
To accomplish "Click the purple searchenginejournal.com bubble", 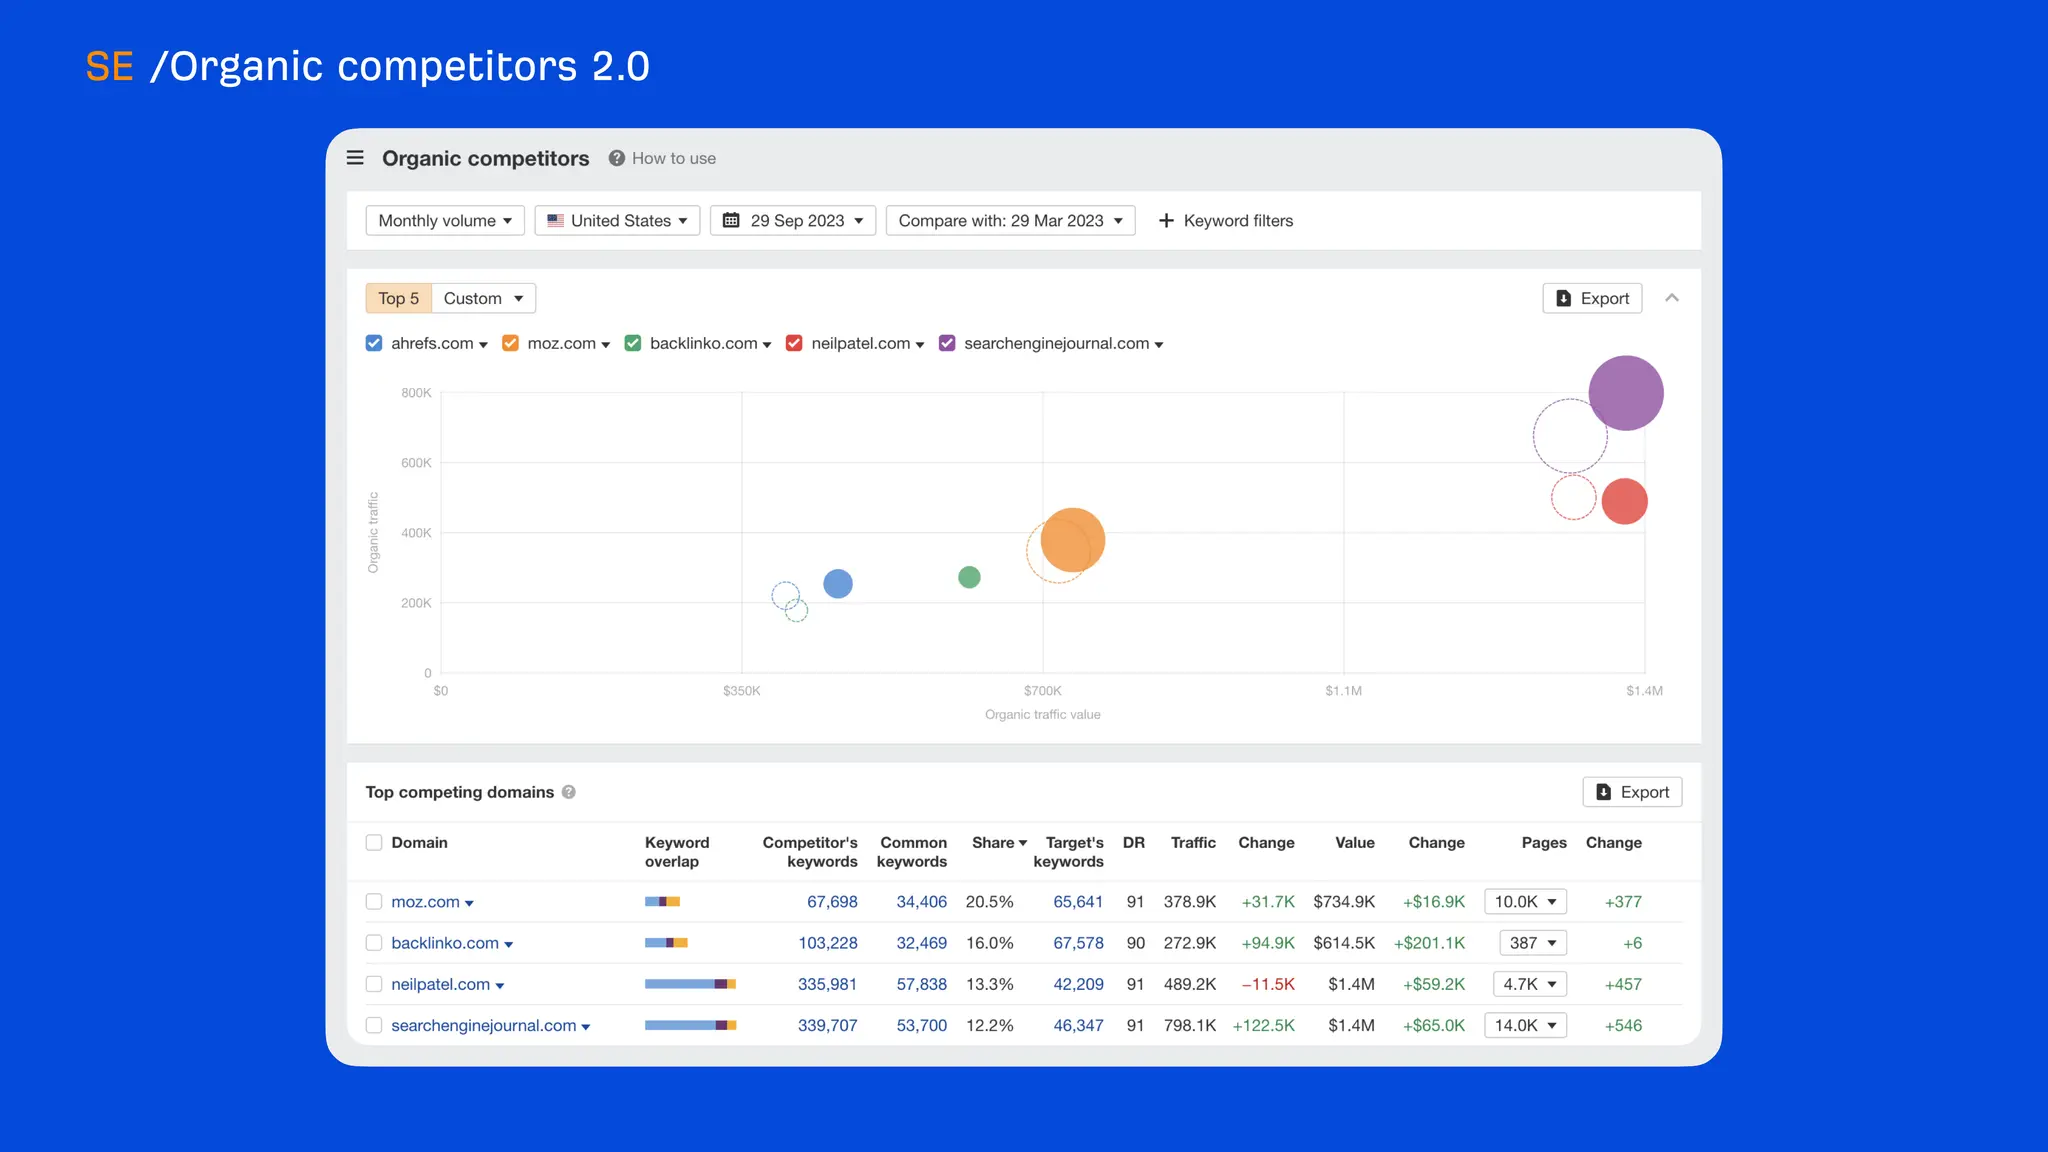I will 1626,393.
